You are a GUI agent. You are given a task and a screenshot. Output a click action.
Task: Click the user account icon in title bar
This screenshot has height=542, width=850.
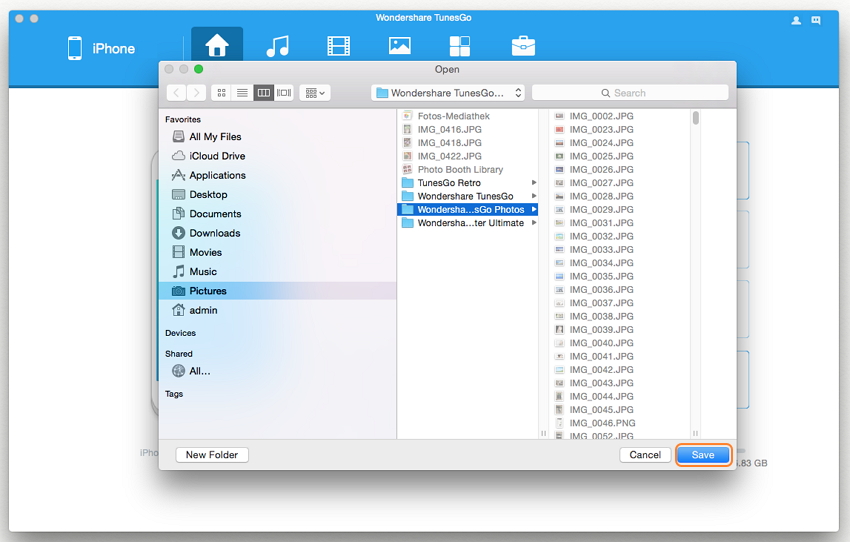(x=797, y=19)
